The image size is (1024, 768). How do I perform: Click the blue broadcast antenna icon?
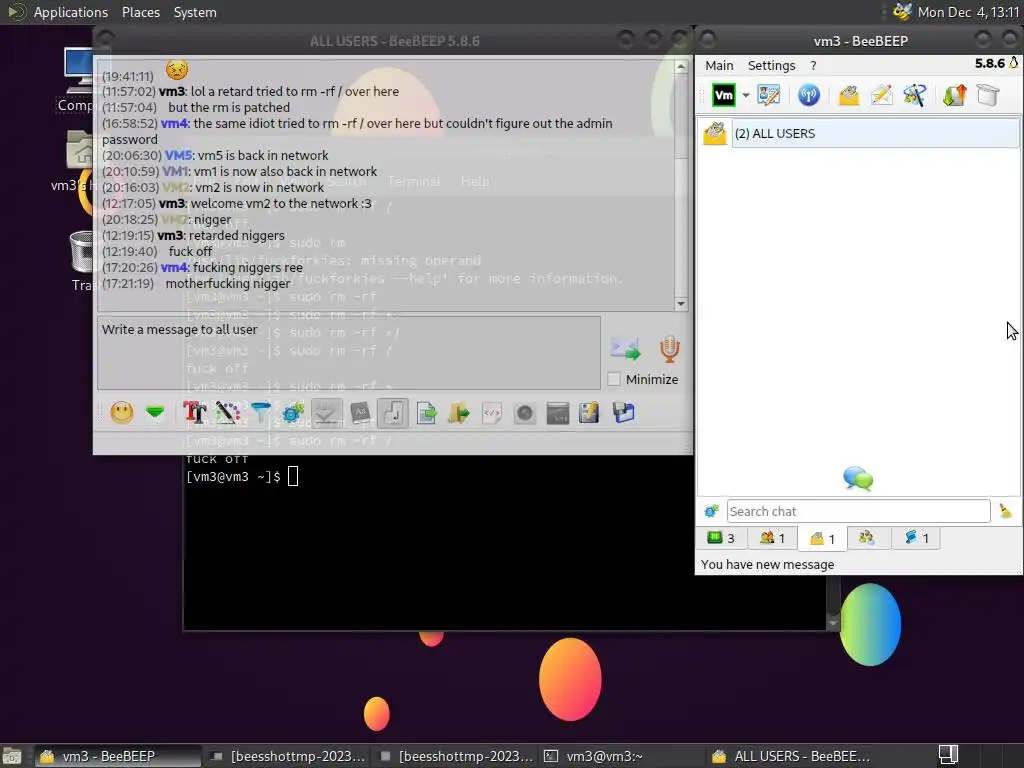pyautogui.click(x=808, y=95)
